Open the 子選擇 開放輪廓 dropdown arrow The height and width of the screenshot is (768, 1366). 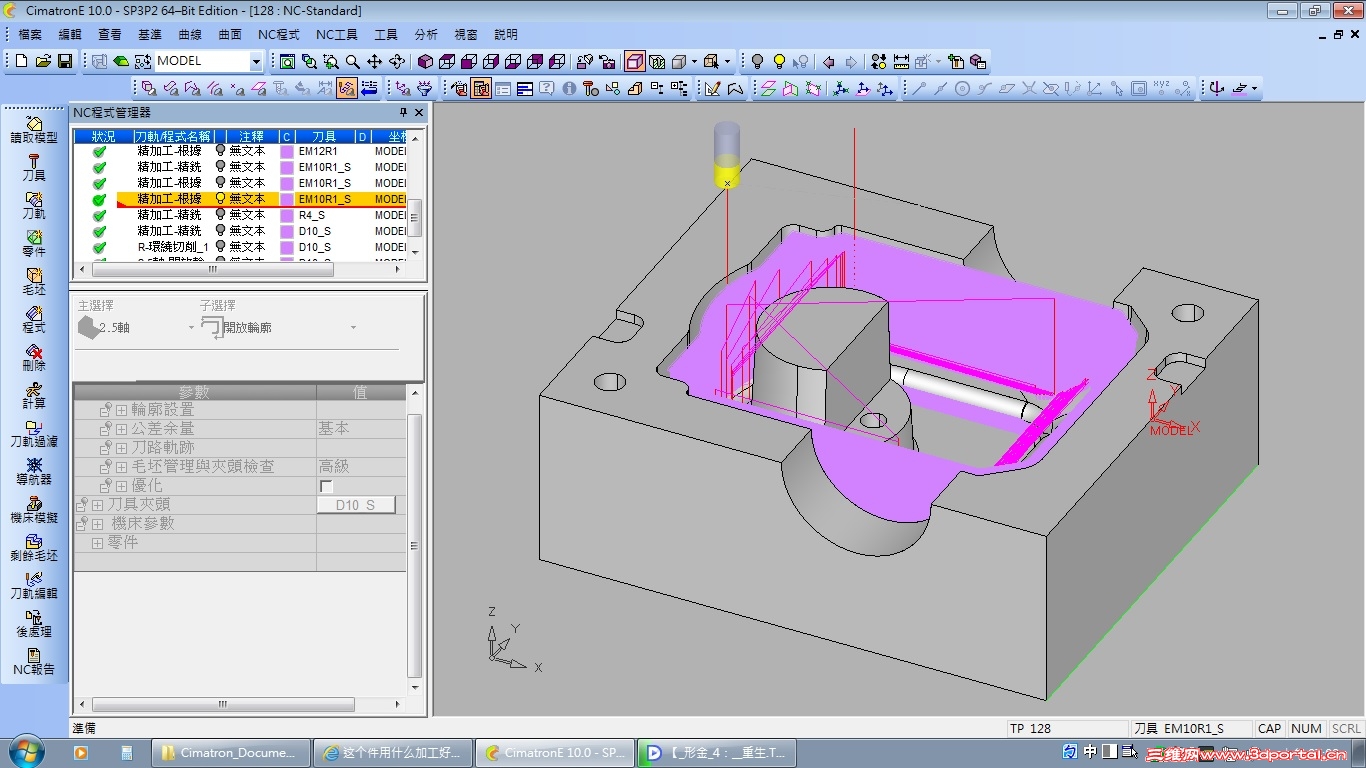353,328
